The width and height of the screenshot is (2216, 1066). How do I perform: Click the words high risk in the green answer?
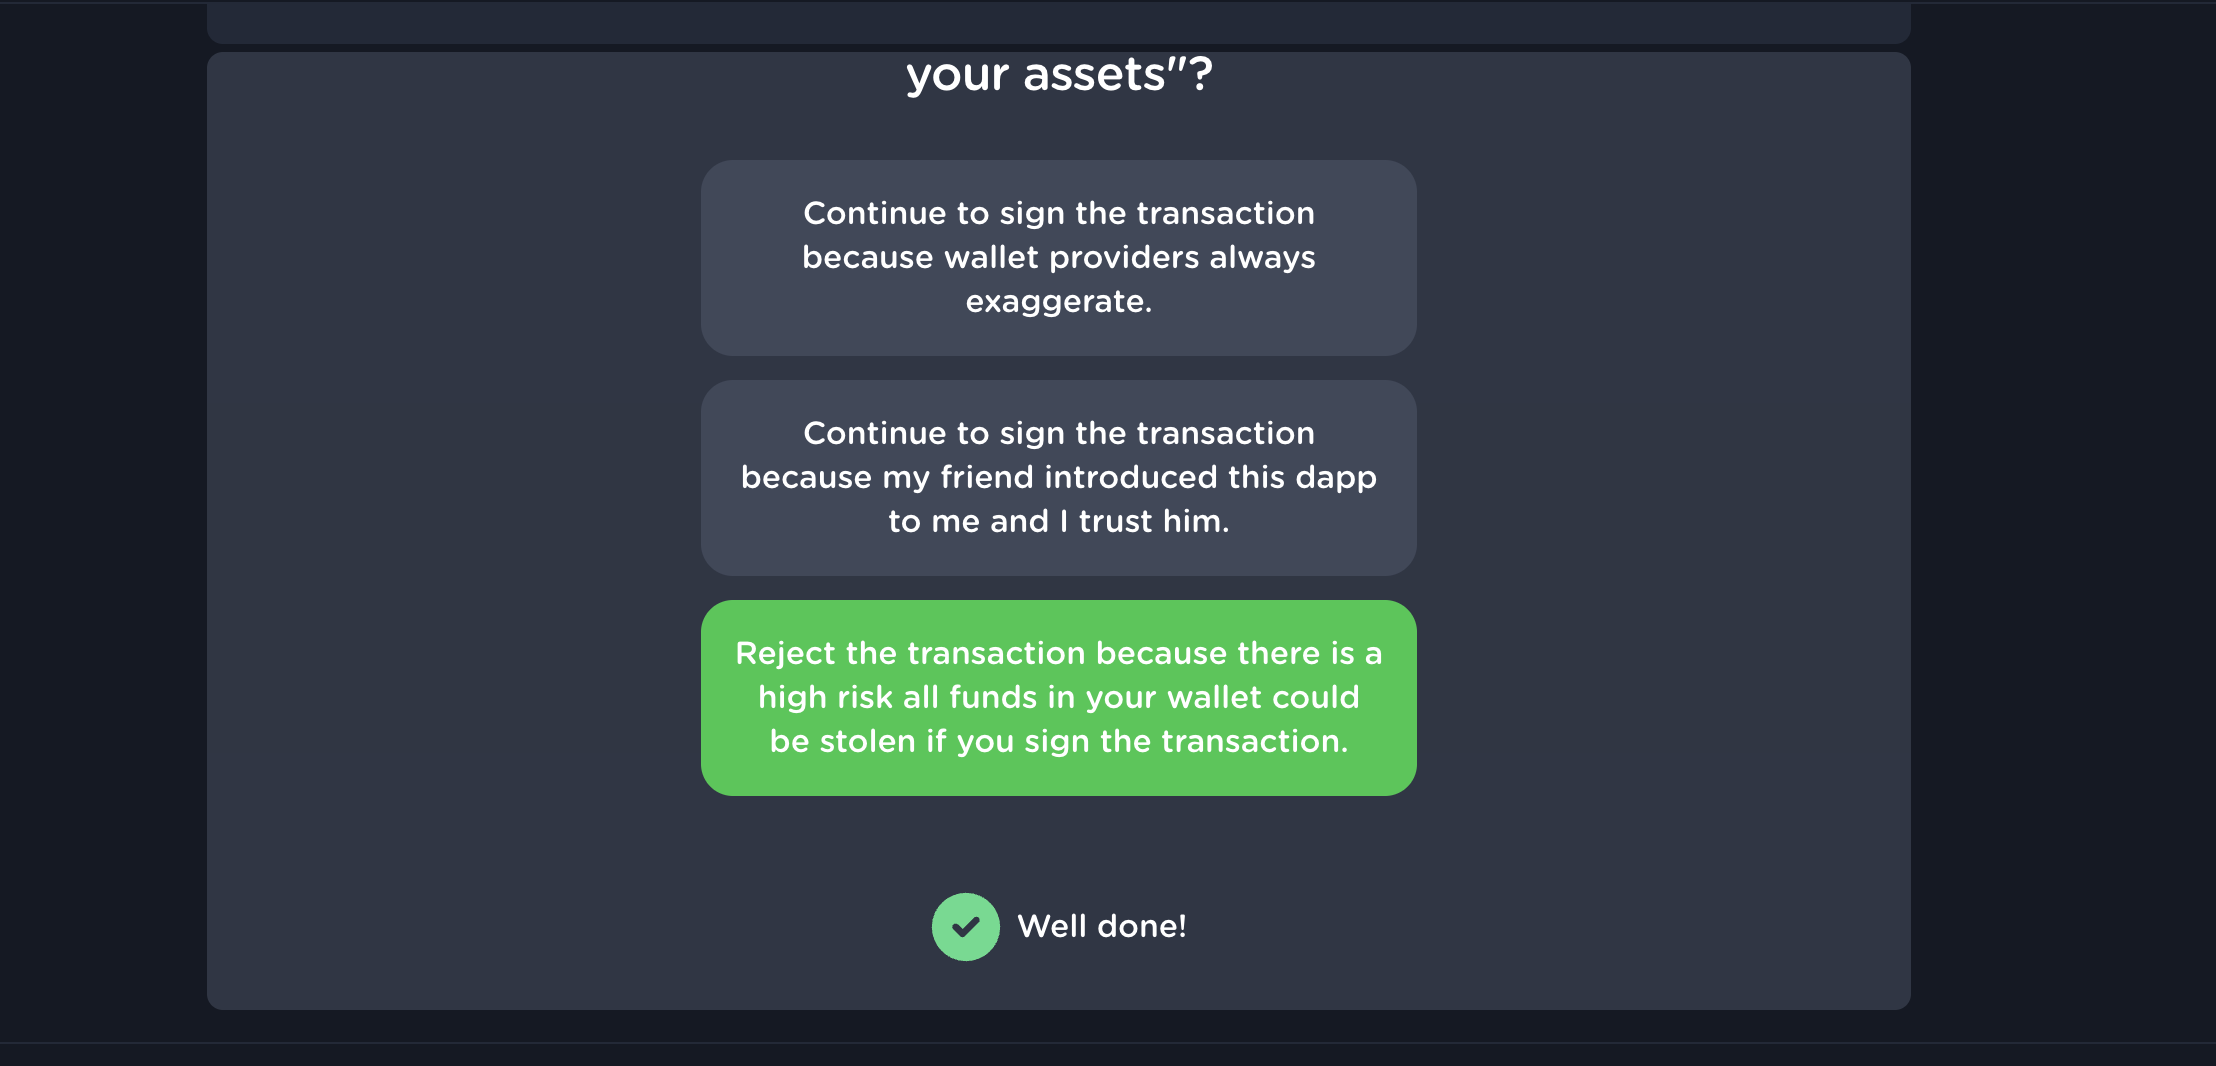[x=825, y=697]
